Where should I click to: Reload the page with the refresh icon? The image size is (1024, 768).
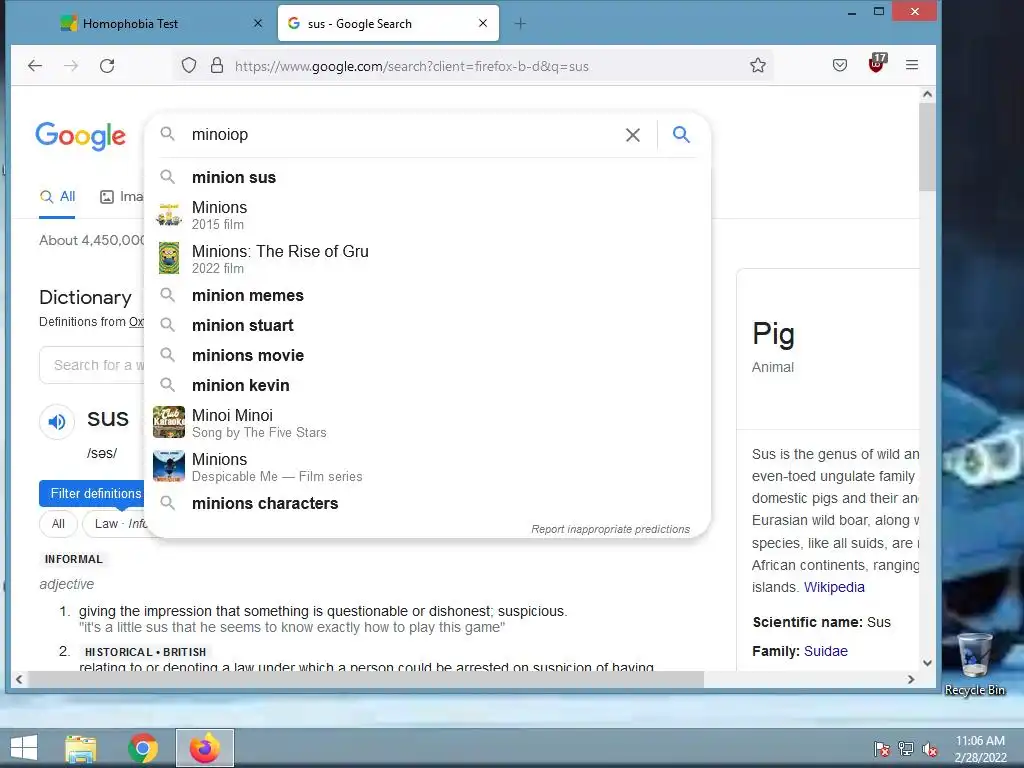pos(107,65)
